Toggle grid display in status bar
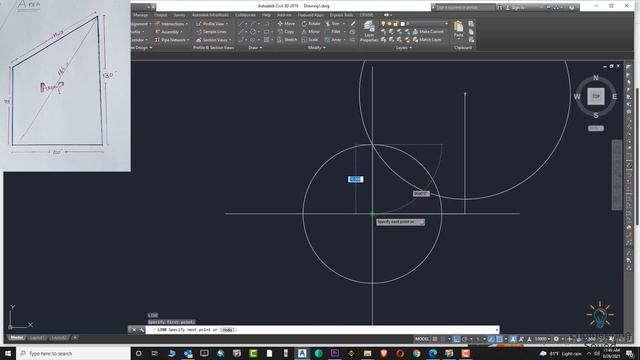The width and height of the screenshot is (640, 360). [435, 339]
